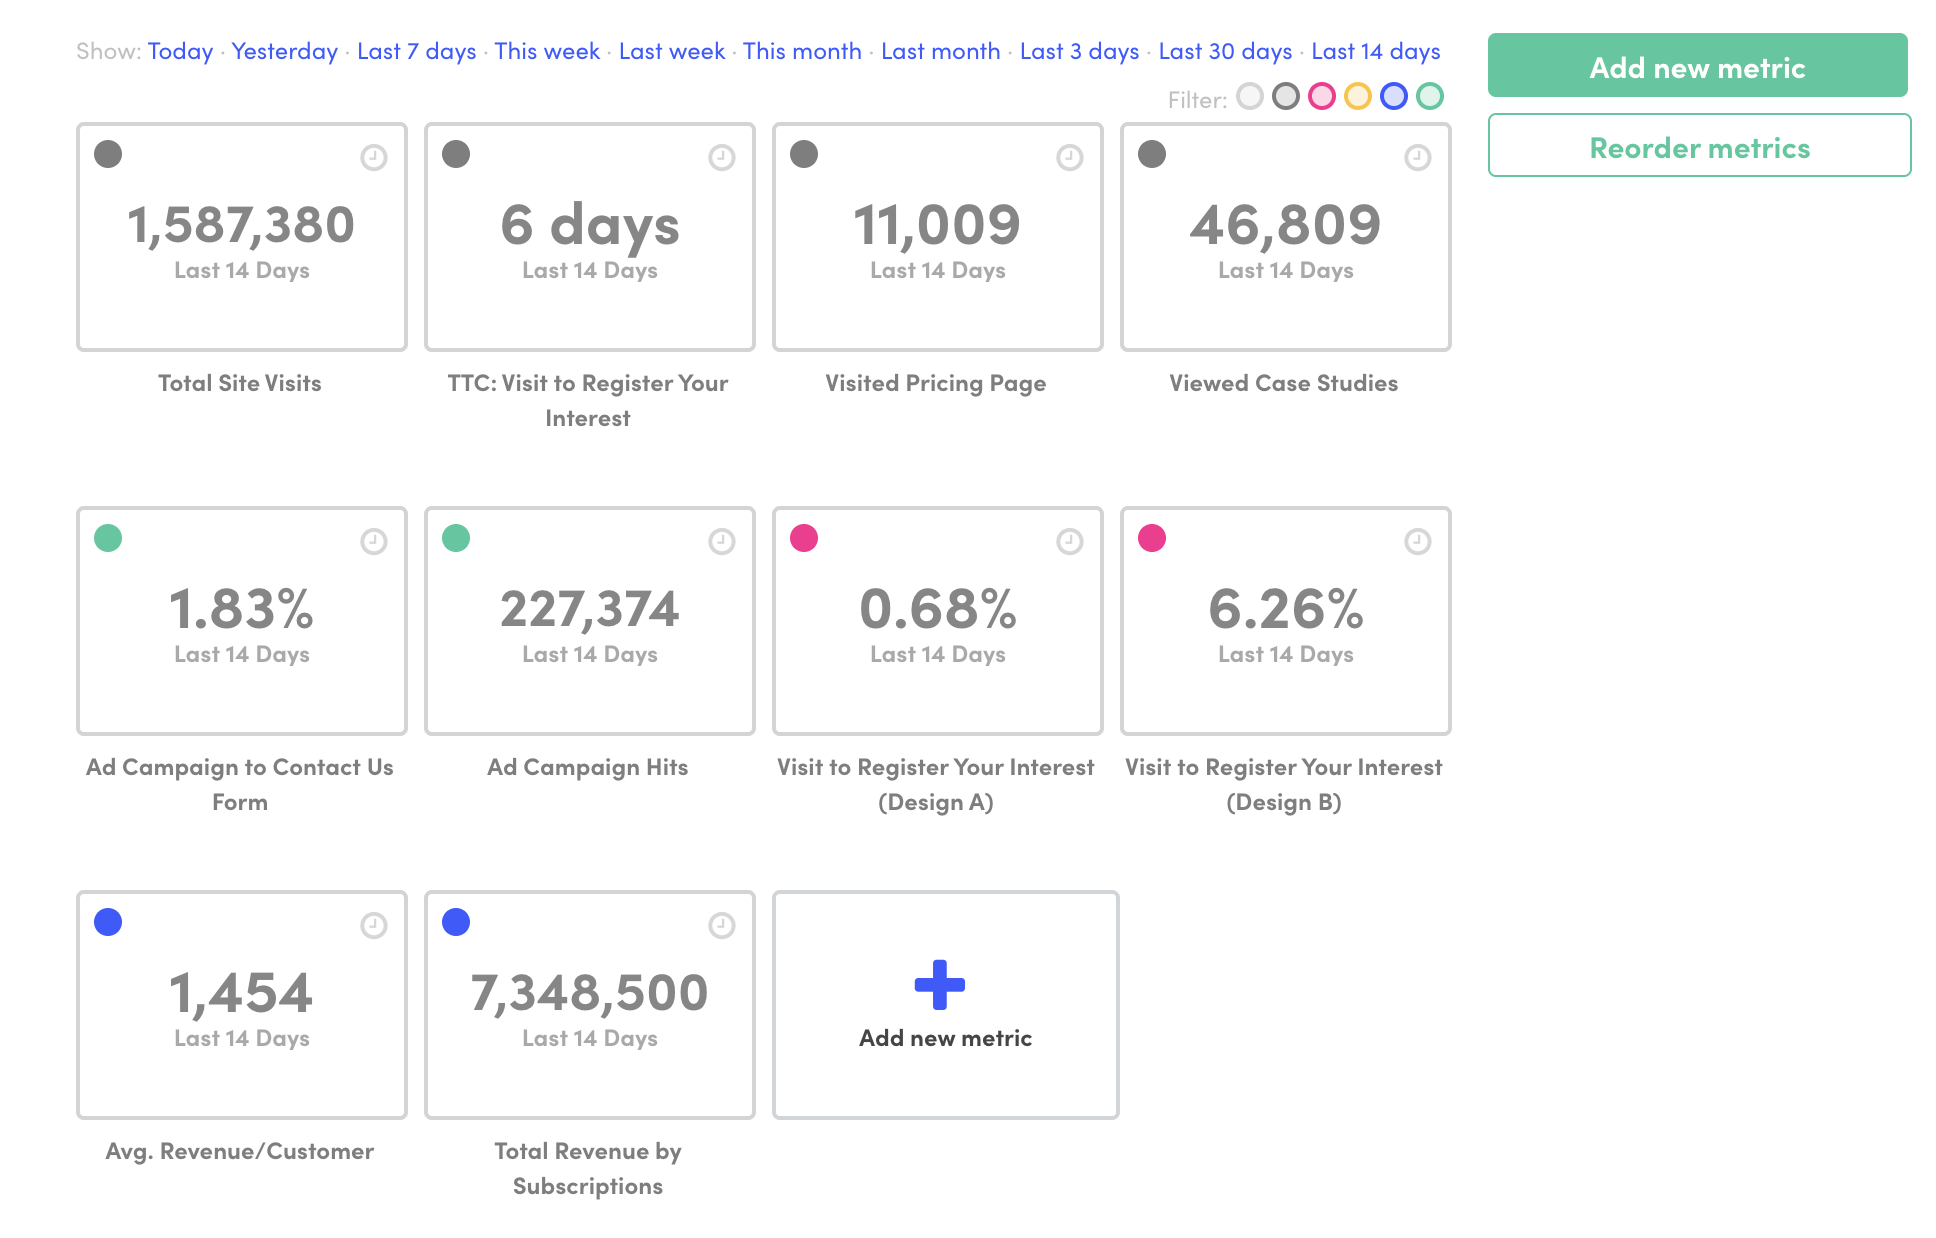The image size is (1936, 1238).
Task: Open time icon on Ad Campaign Hits card
Action: (x=721, y=541)
